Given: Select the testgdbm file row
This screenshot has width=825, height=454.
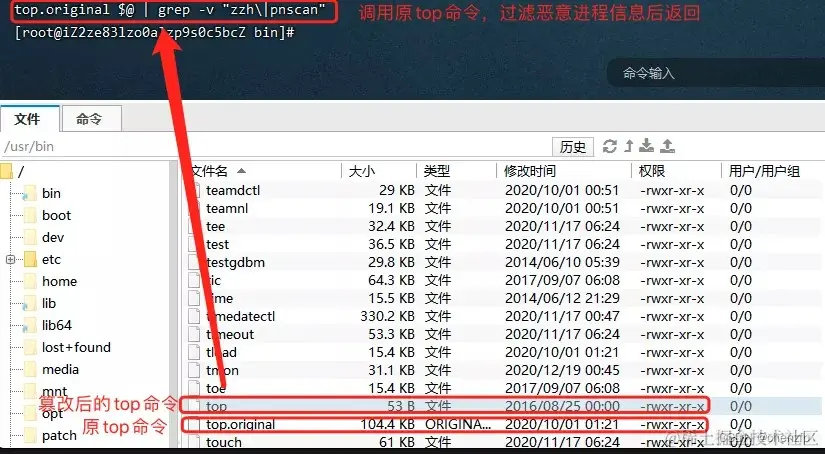Looking at the screenshot, I should 502,262.
